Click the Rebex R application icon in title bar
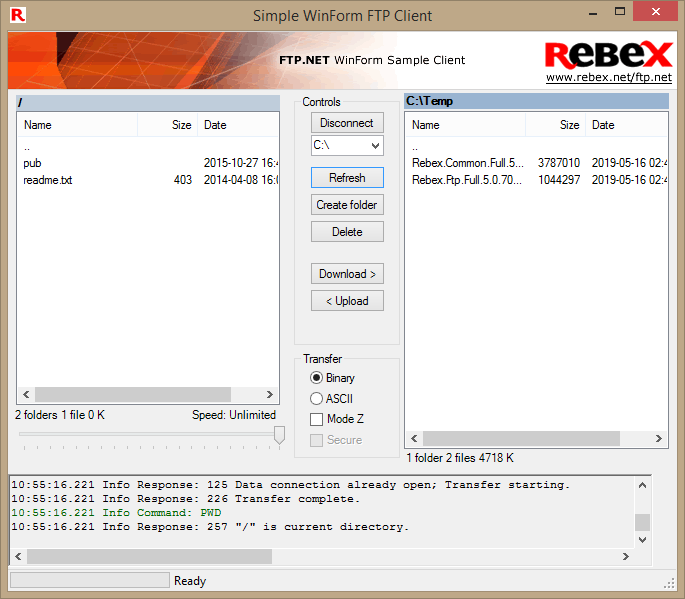The width and height of the screenshot is (685, 599). coord(18,15)
